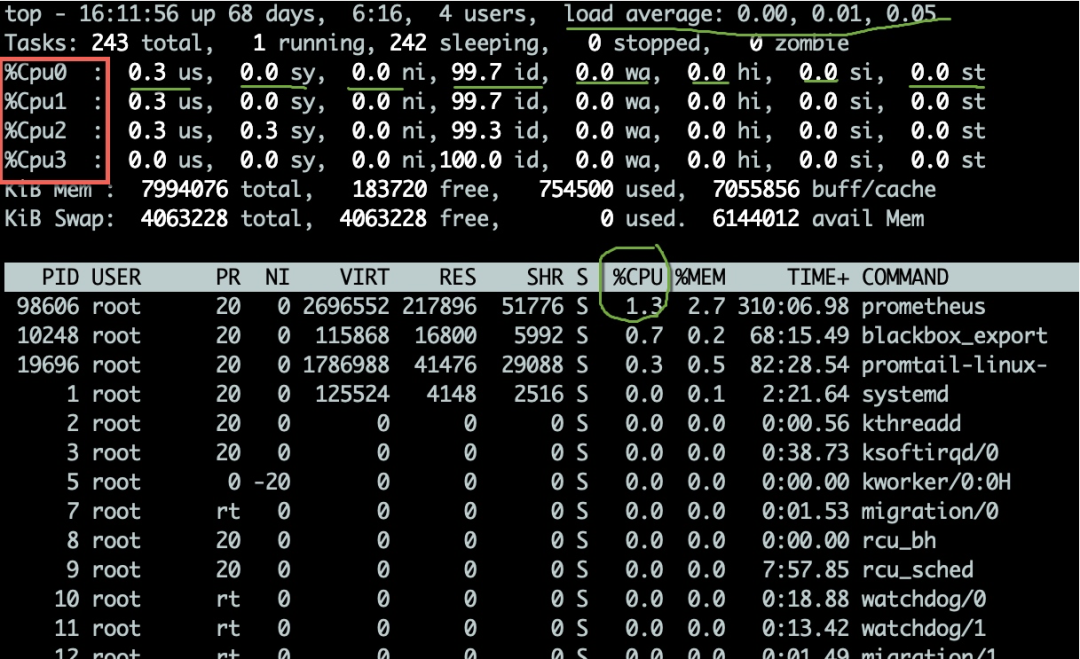Image resolution: width=1080 pixels, height=659 pixels.
Task: Select the rcu_sched process name
Action: coord(917,570)
